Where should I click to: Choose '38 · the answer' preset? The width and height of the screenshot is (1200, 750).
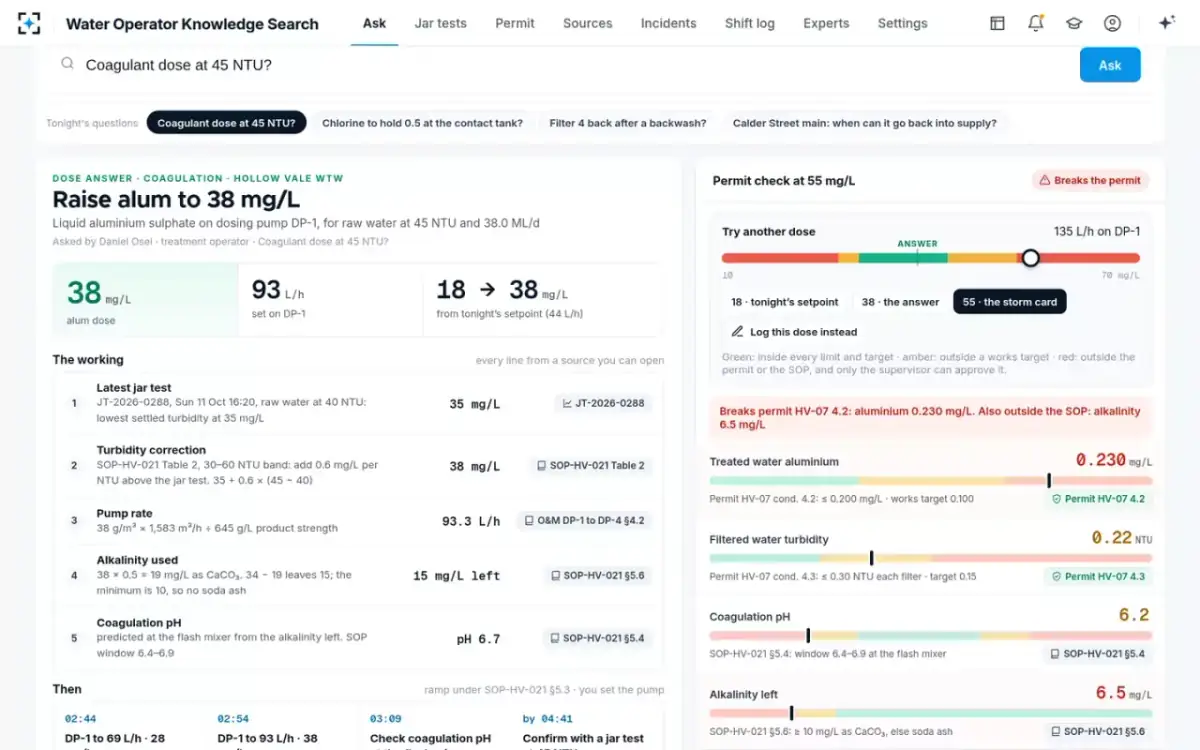(x=900, y=302)
